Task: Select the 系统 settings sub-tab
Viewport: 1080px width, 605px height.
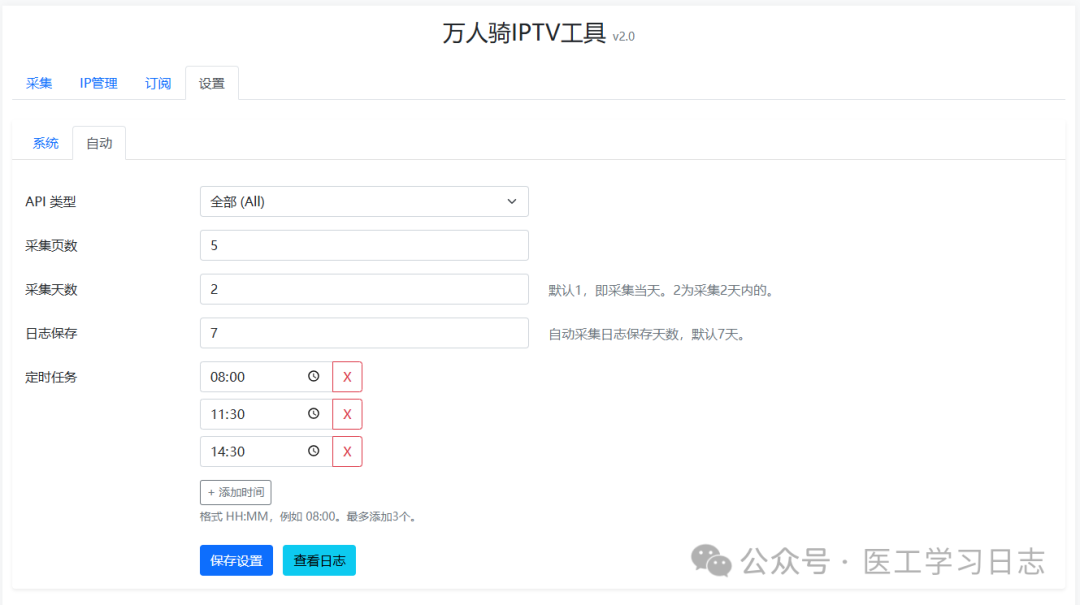Action: point(44,143)
